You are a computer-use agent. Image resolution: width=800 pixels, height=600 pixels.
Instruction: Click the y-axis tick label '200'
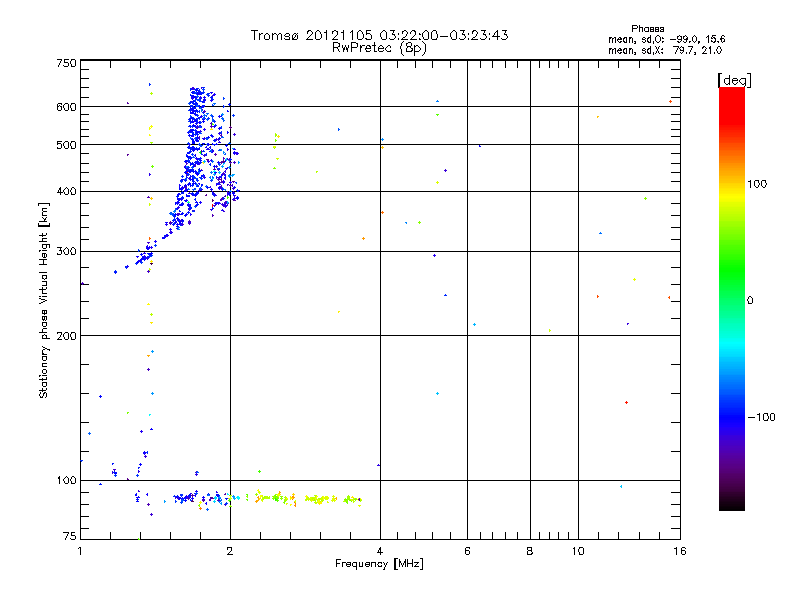tap(66, 336)
